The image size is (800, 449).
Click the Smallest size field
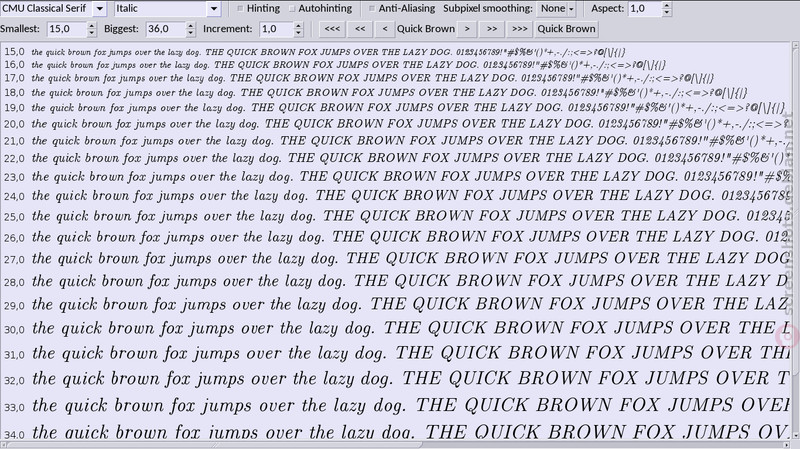[x=66, y=29]
